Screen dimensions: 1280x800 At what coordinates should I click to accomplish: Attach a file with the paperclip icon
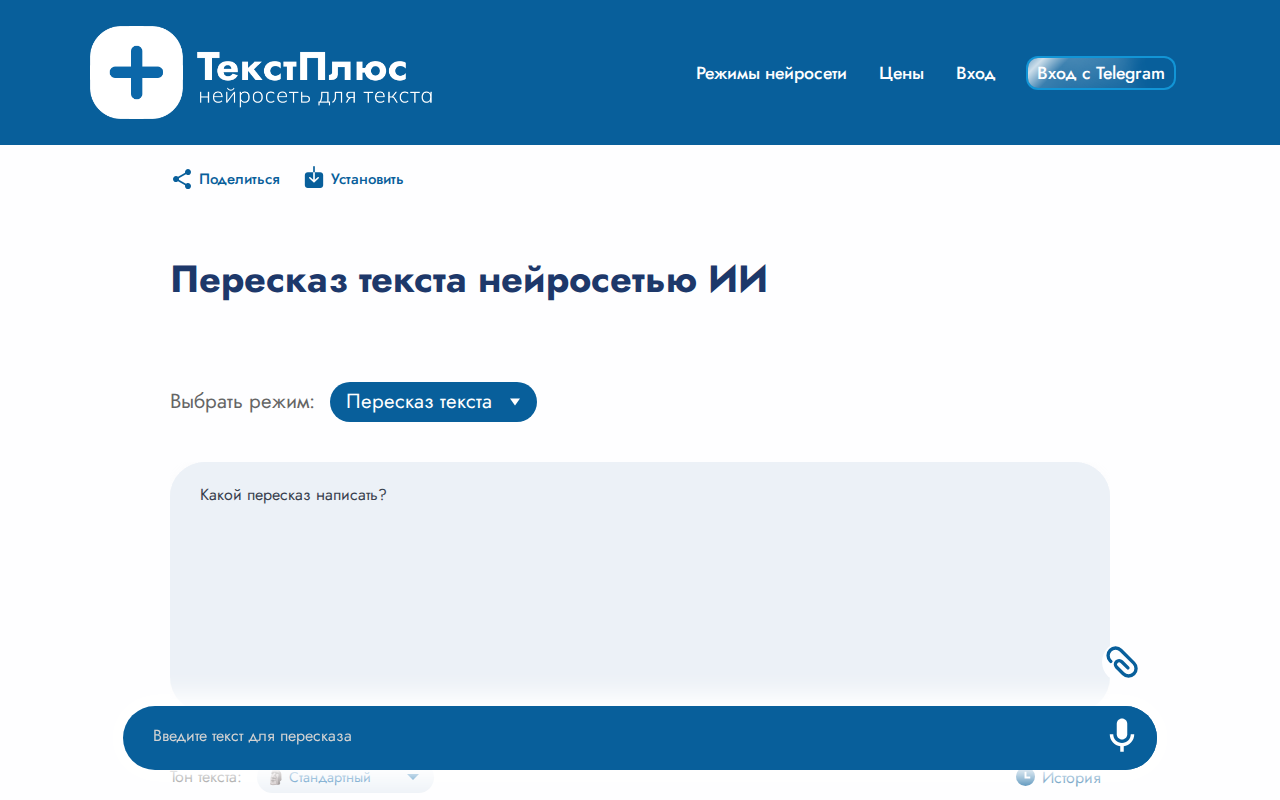point(1122,662)
